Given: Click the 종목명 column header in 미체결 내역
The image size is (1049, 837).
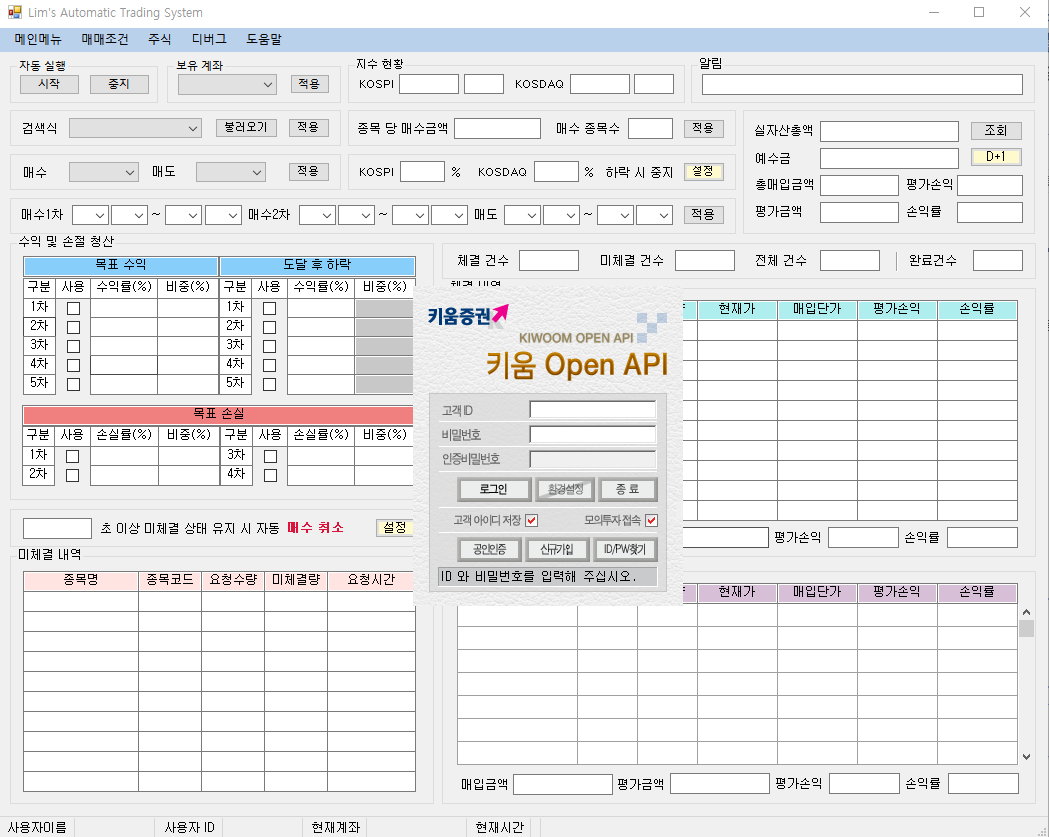Looking at the screenshot, I should point(81,580).
